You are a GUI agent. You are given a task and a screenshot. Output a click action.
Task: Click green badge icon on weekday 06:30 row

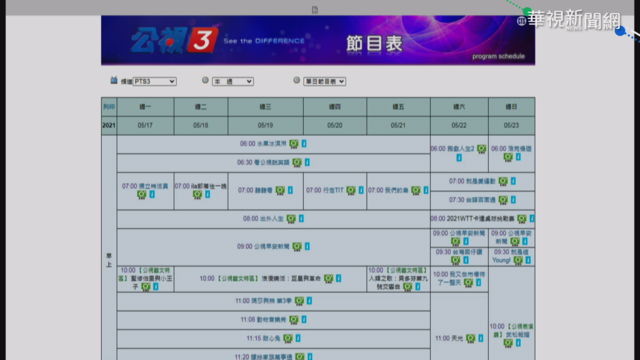[x=297, y=162]
